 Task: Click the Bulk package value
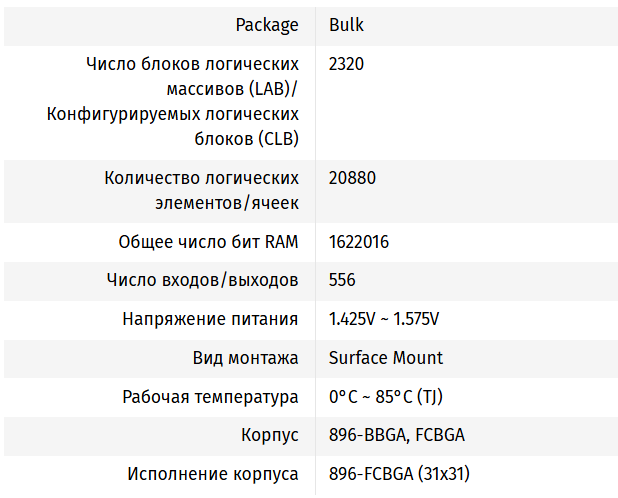[346, 24]
